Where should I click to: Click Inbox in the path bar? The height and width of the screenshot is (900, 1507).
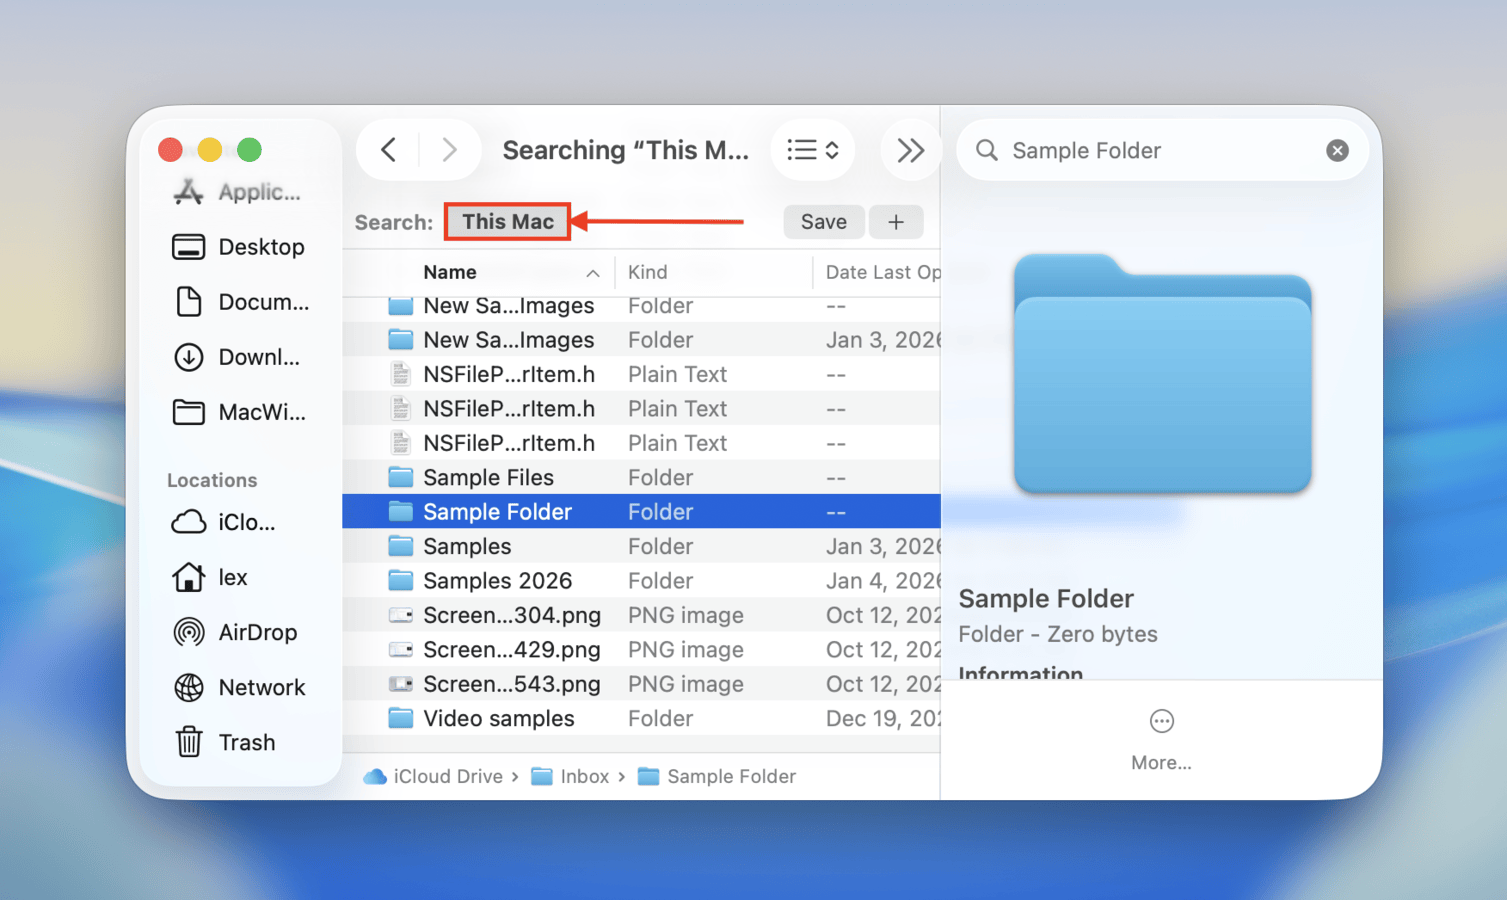point(583,776)
